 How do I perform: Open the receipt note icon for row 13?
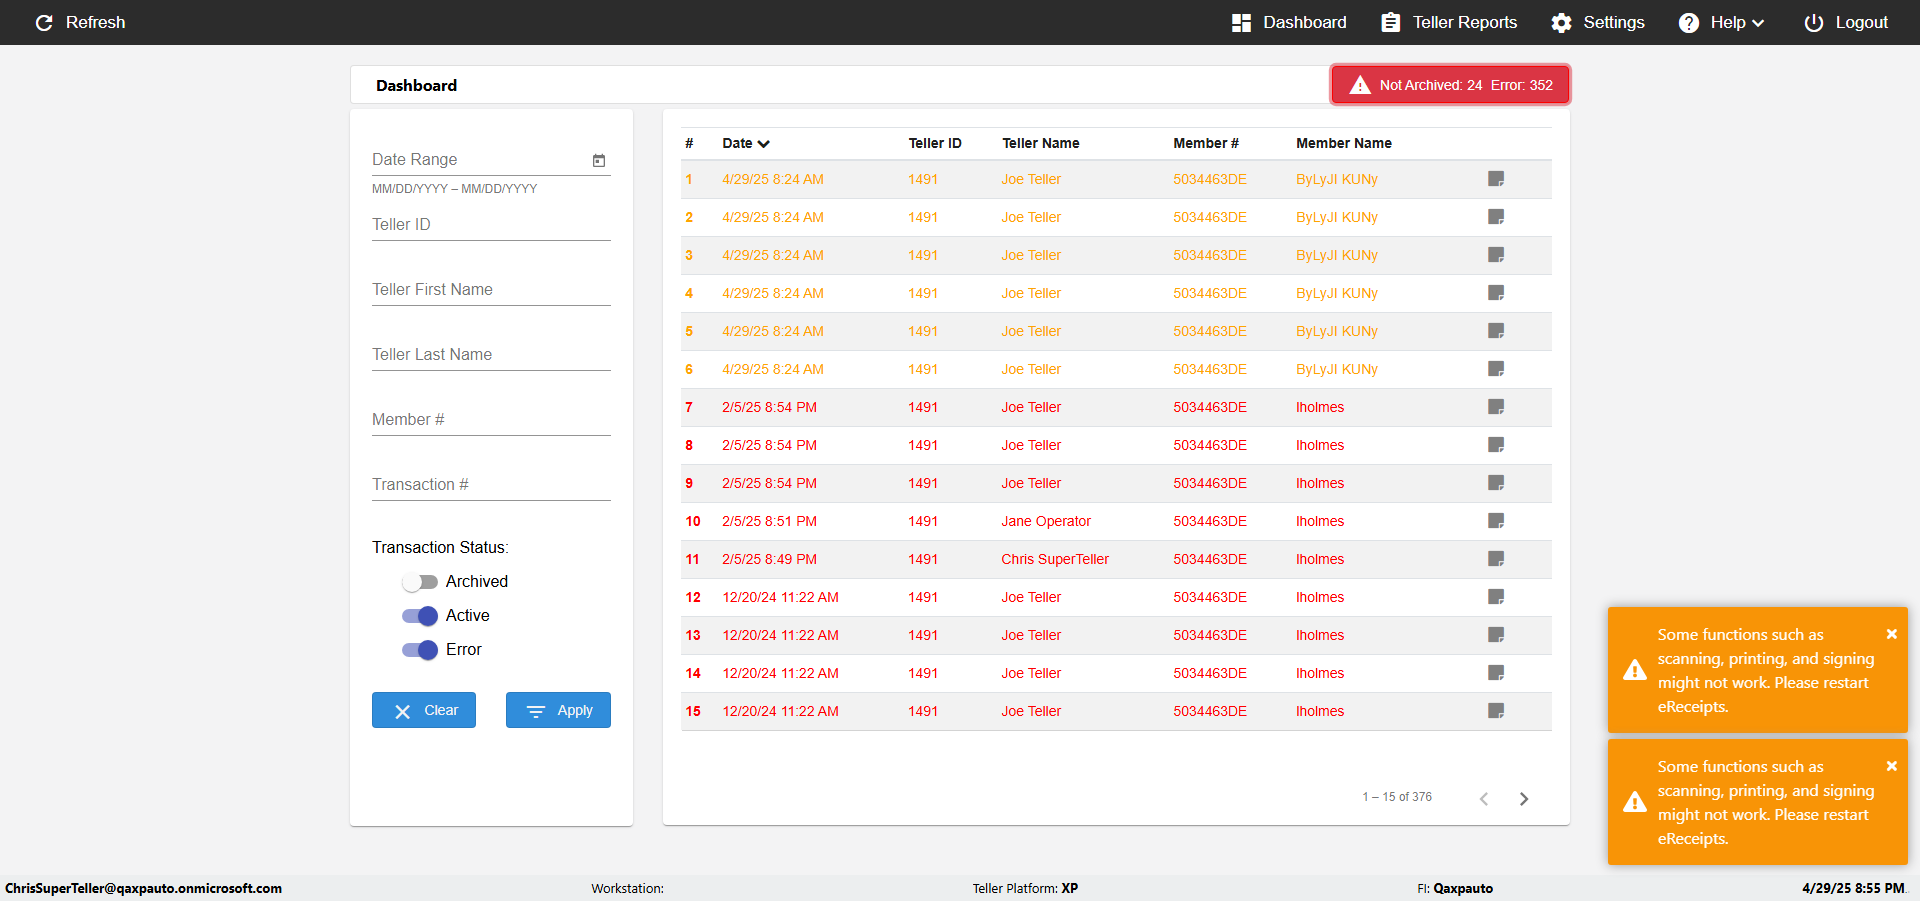pyautogui.click(x=1496, y=635)
